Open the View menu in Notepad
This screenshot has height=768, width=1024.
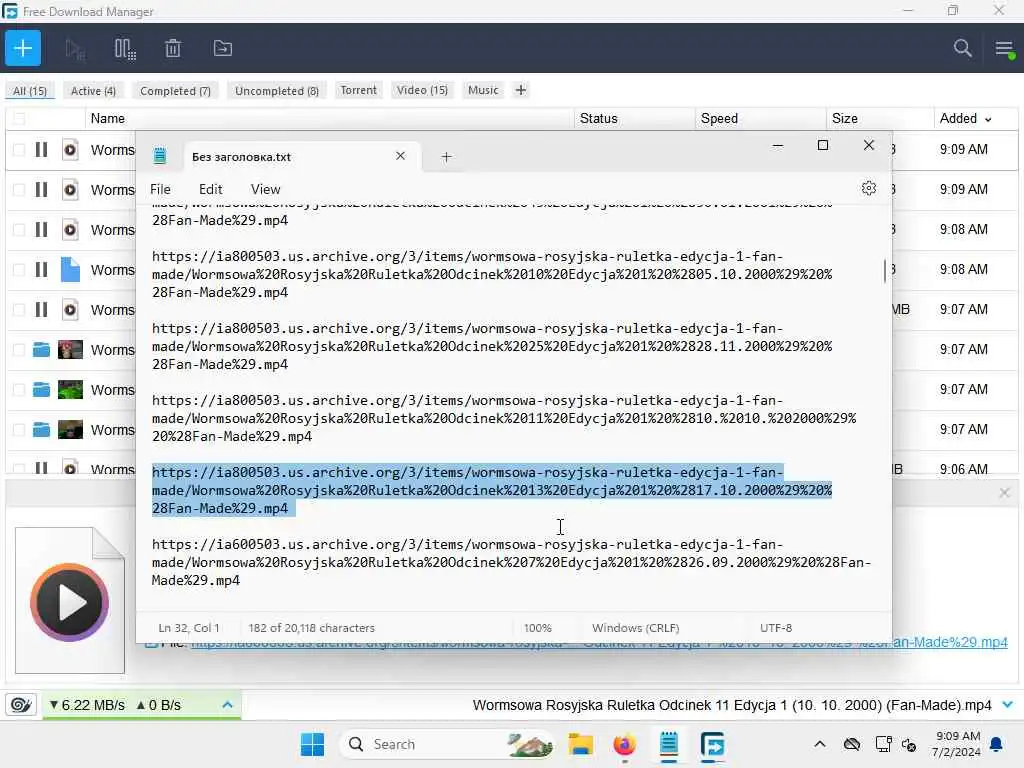tap(265, 189)
